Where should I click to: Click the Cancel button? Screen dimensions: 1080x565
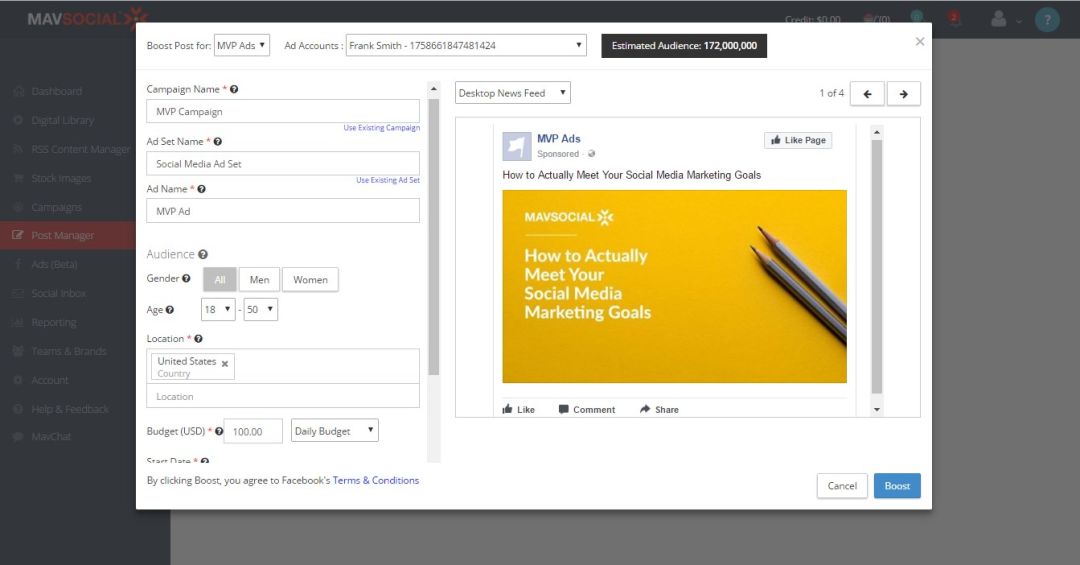click(x=842, y=486)
